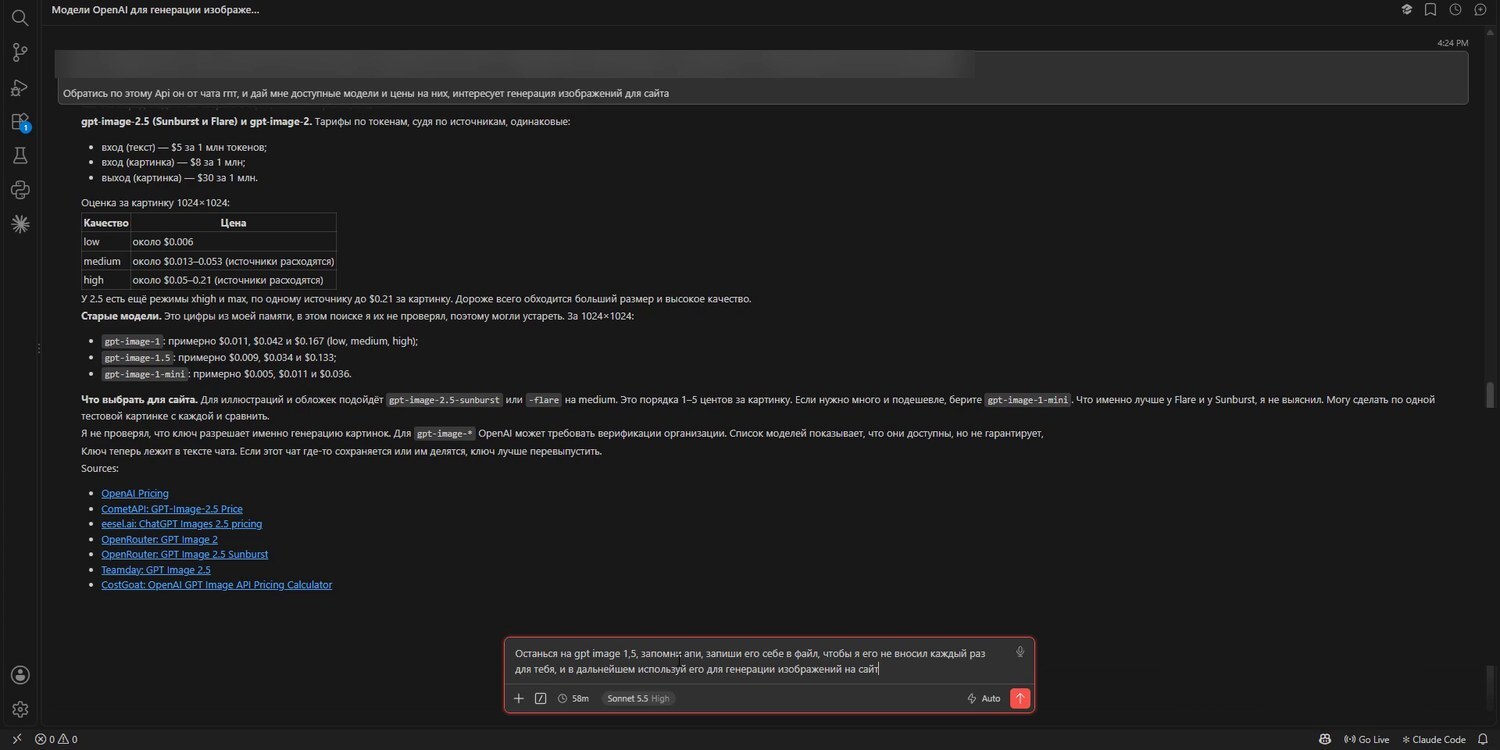Click the 58m timer indicator
Viewport: 1500px width, 750px height.
[x=574, y=699]
